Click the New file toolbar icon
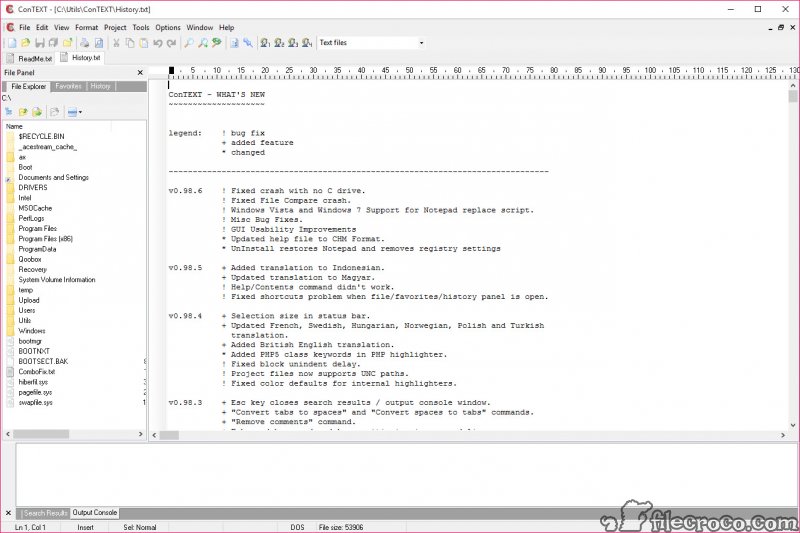Image resolution: width=800 pixels, height=533 pixels. (x=12, y=43)
